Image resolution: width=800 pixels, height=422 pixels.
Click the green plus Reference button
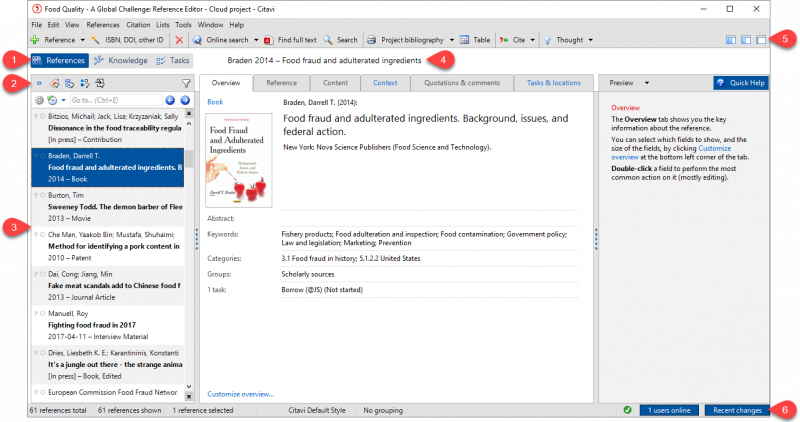(53, 40)
